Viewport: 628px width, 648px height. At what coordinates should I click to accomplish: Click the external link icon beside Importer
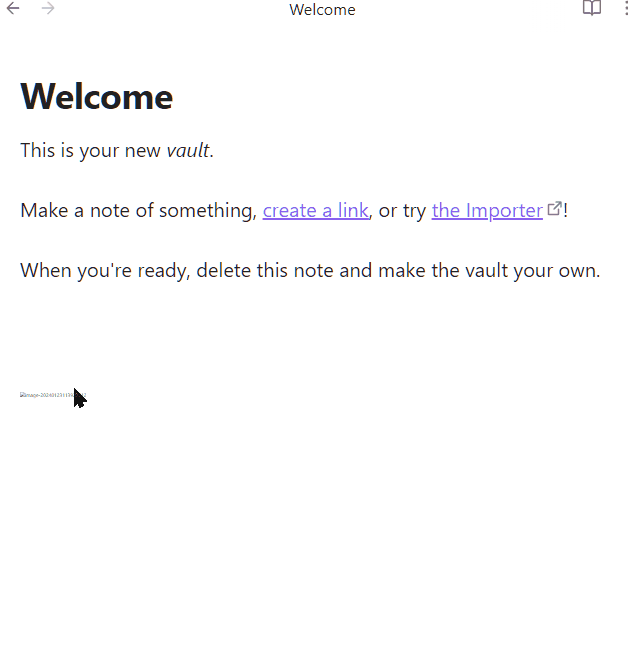tap(554, 209)
